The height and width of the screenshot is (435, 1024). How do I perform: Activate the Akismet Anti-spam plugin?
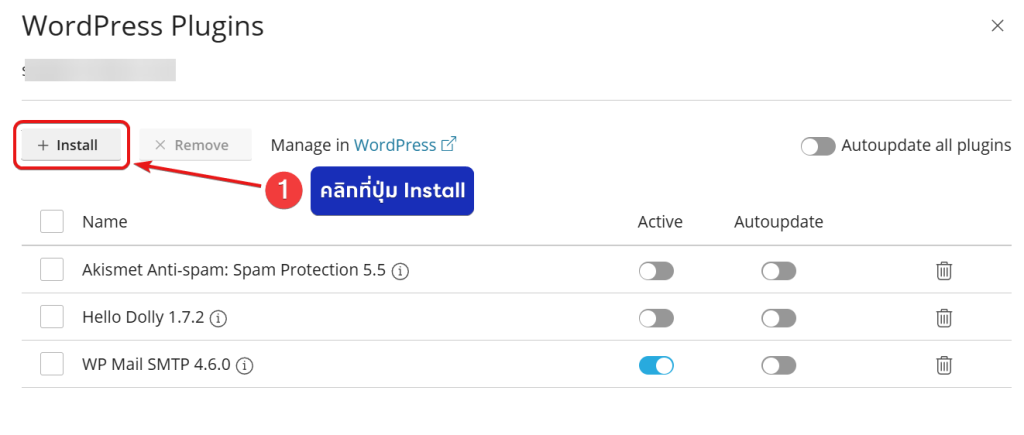656,270
